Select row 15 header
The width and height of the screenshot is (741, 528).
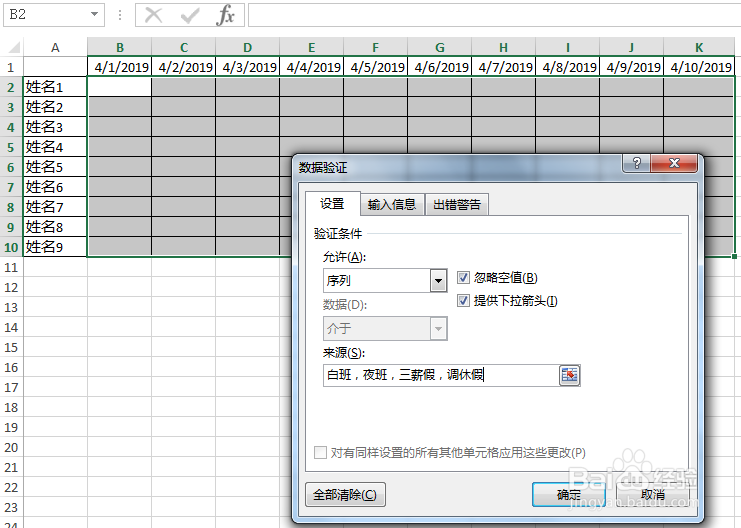click(11, 347)
